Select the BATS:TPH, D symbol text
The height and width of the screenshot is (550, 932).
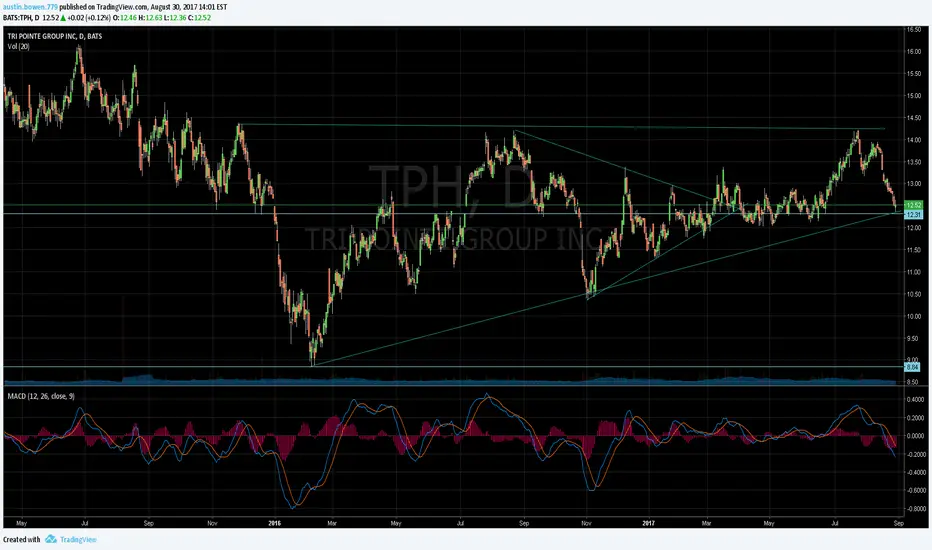(x=21, y=18)
